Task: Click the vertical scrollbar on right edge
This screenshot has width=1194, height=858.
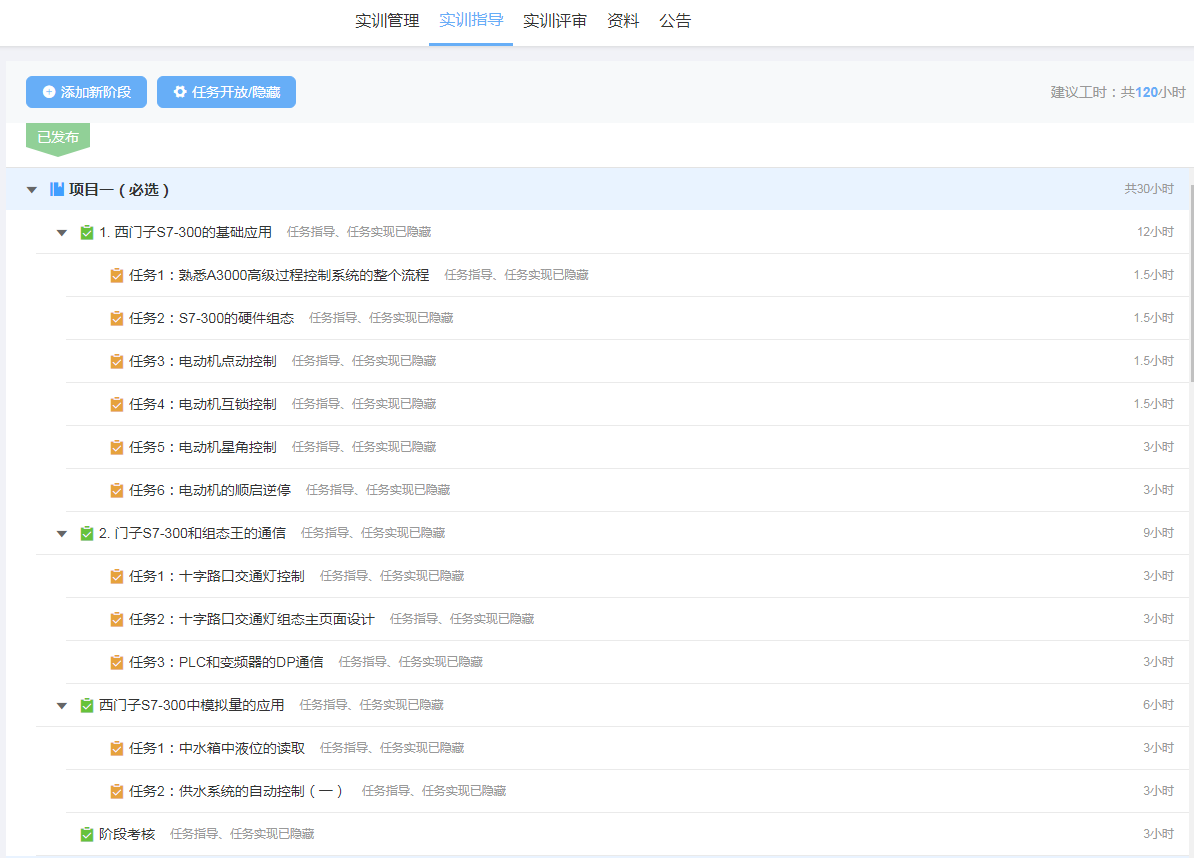Action: (1190, 282)
